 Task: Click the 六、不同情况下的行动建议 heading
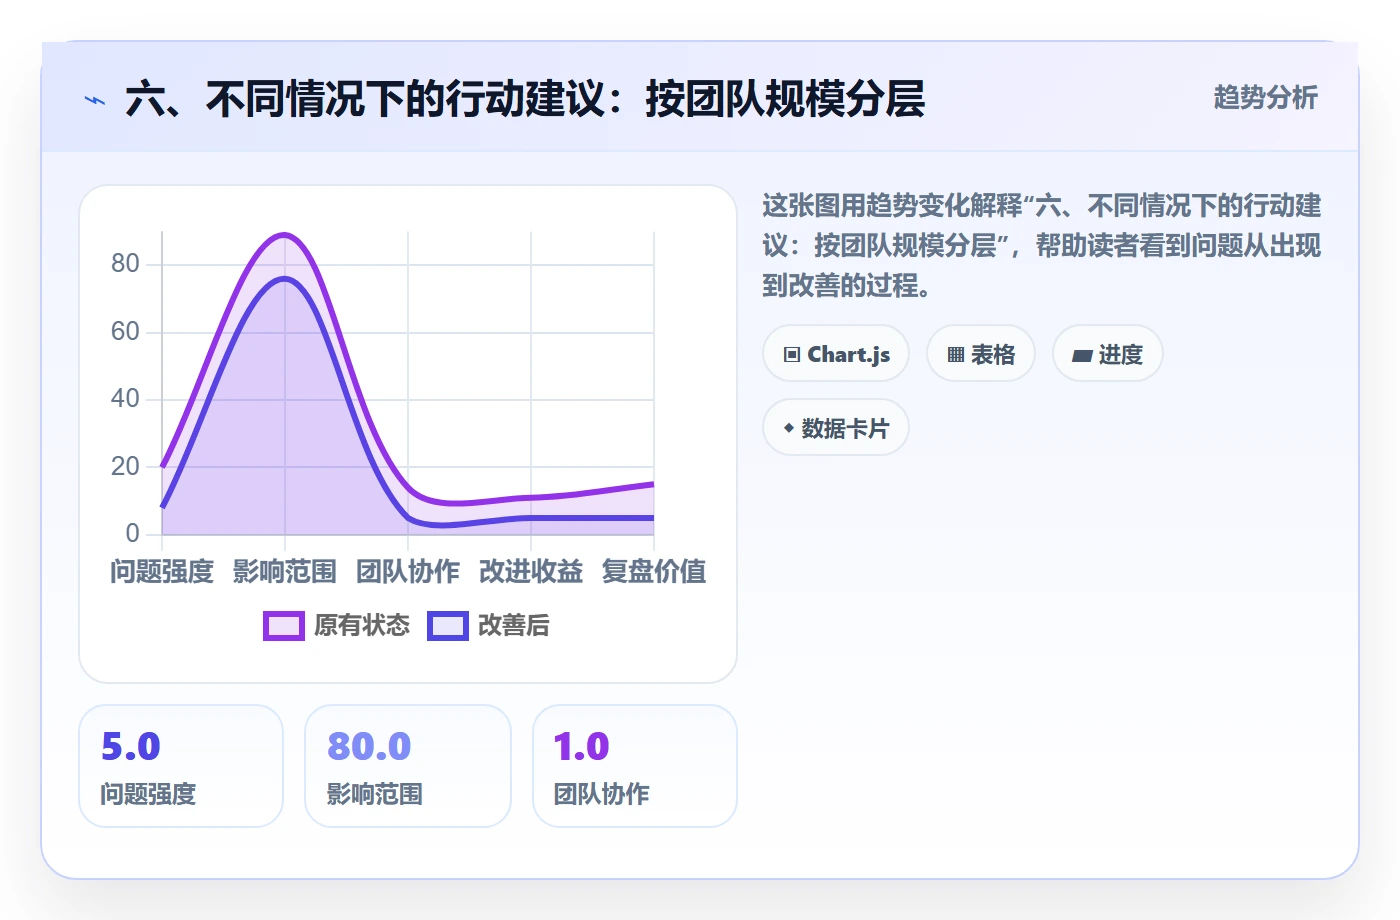[525, 99]
